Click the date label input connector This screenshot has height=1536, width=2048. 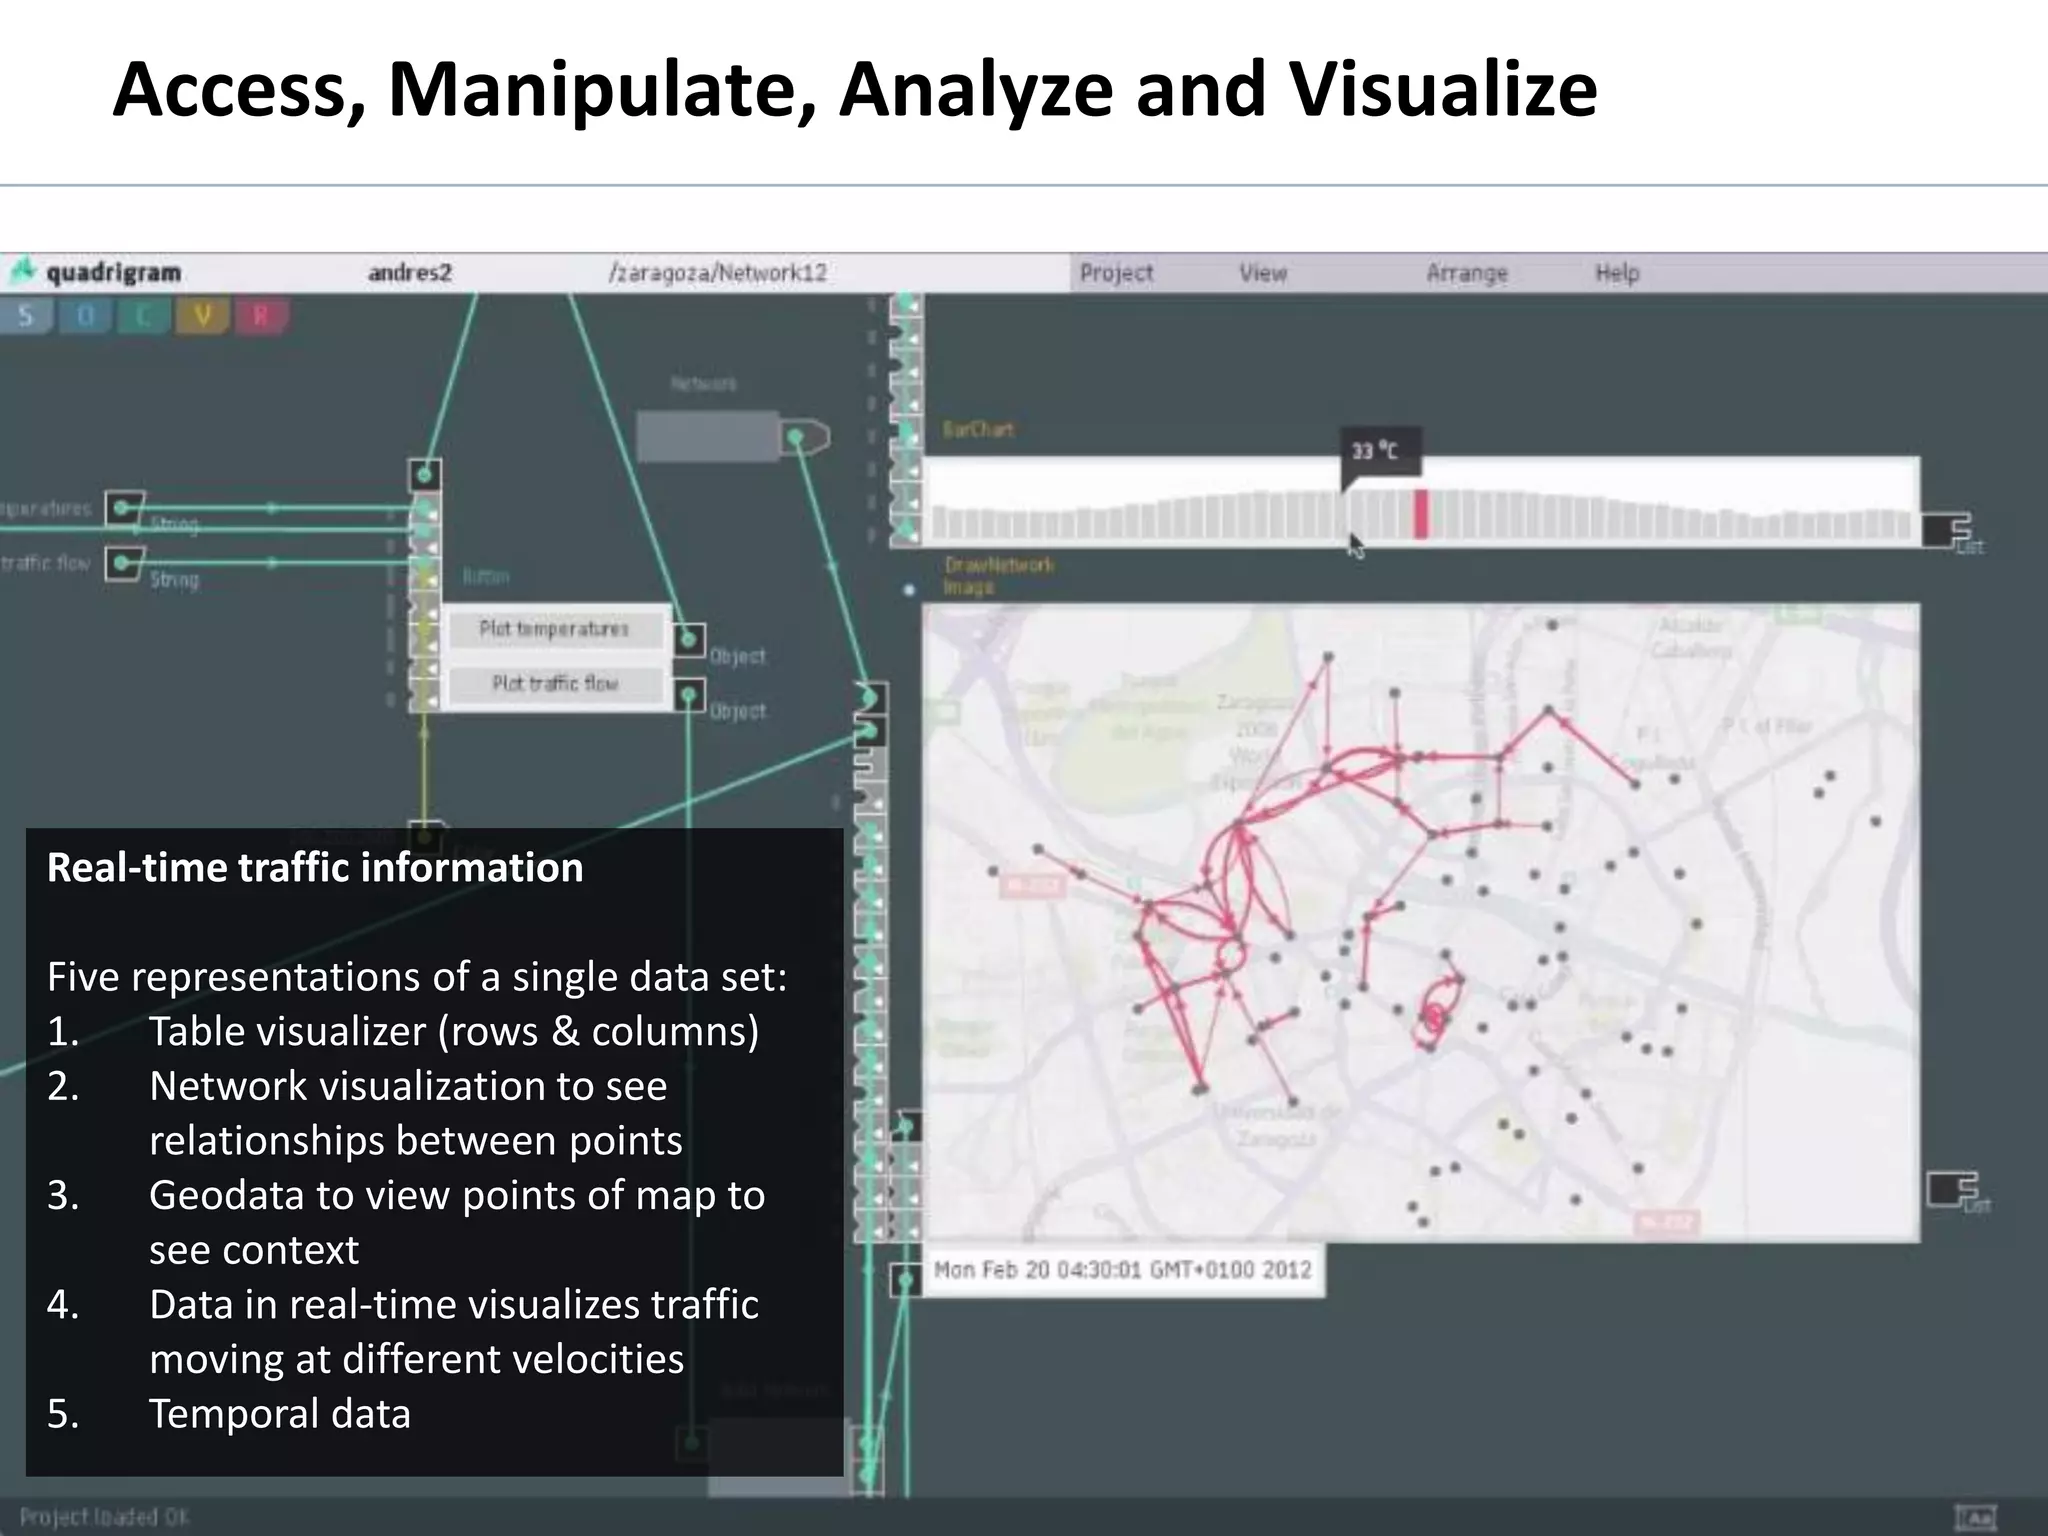pos(904,1279)
